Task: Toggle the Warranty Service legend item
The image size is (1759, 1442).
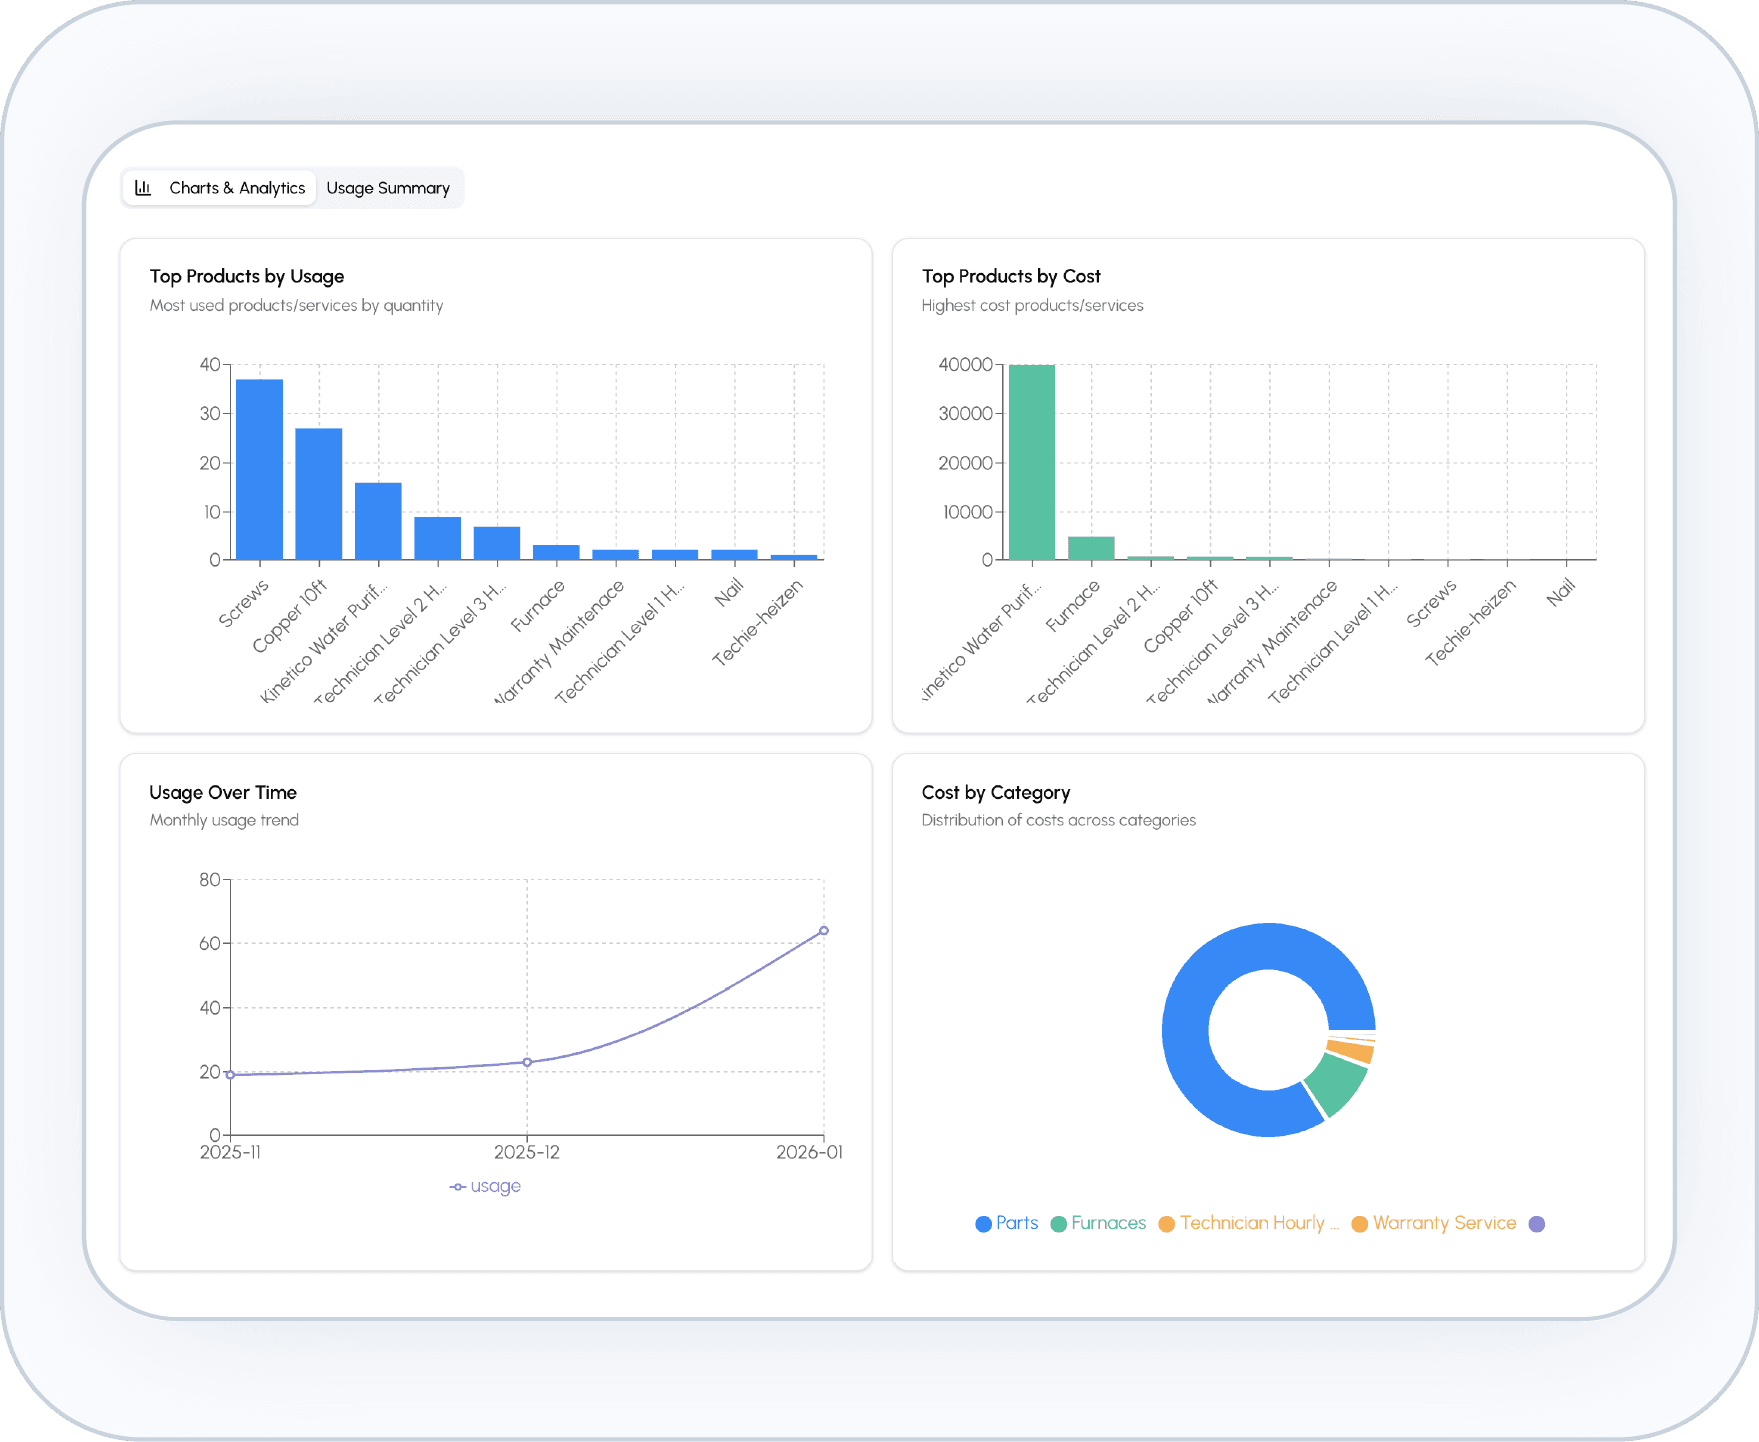Action: click(1434, 1223)
